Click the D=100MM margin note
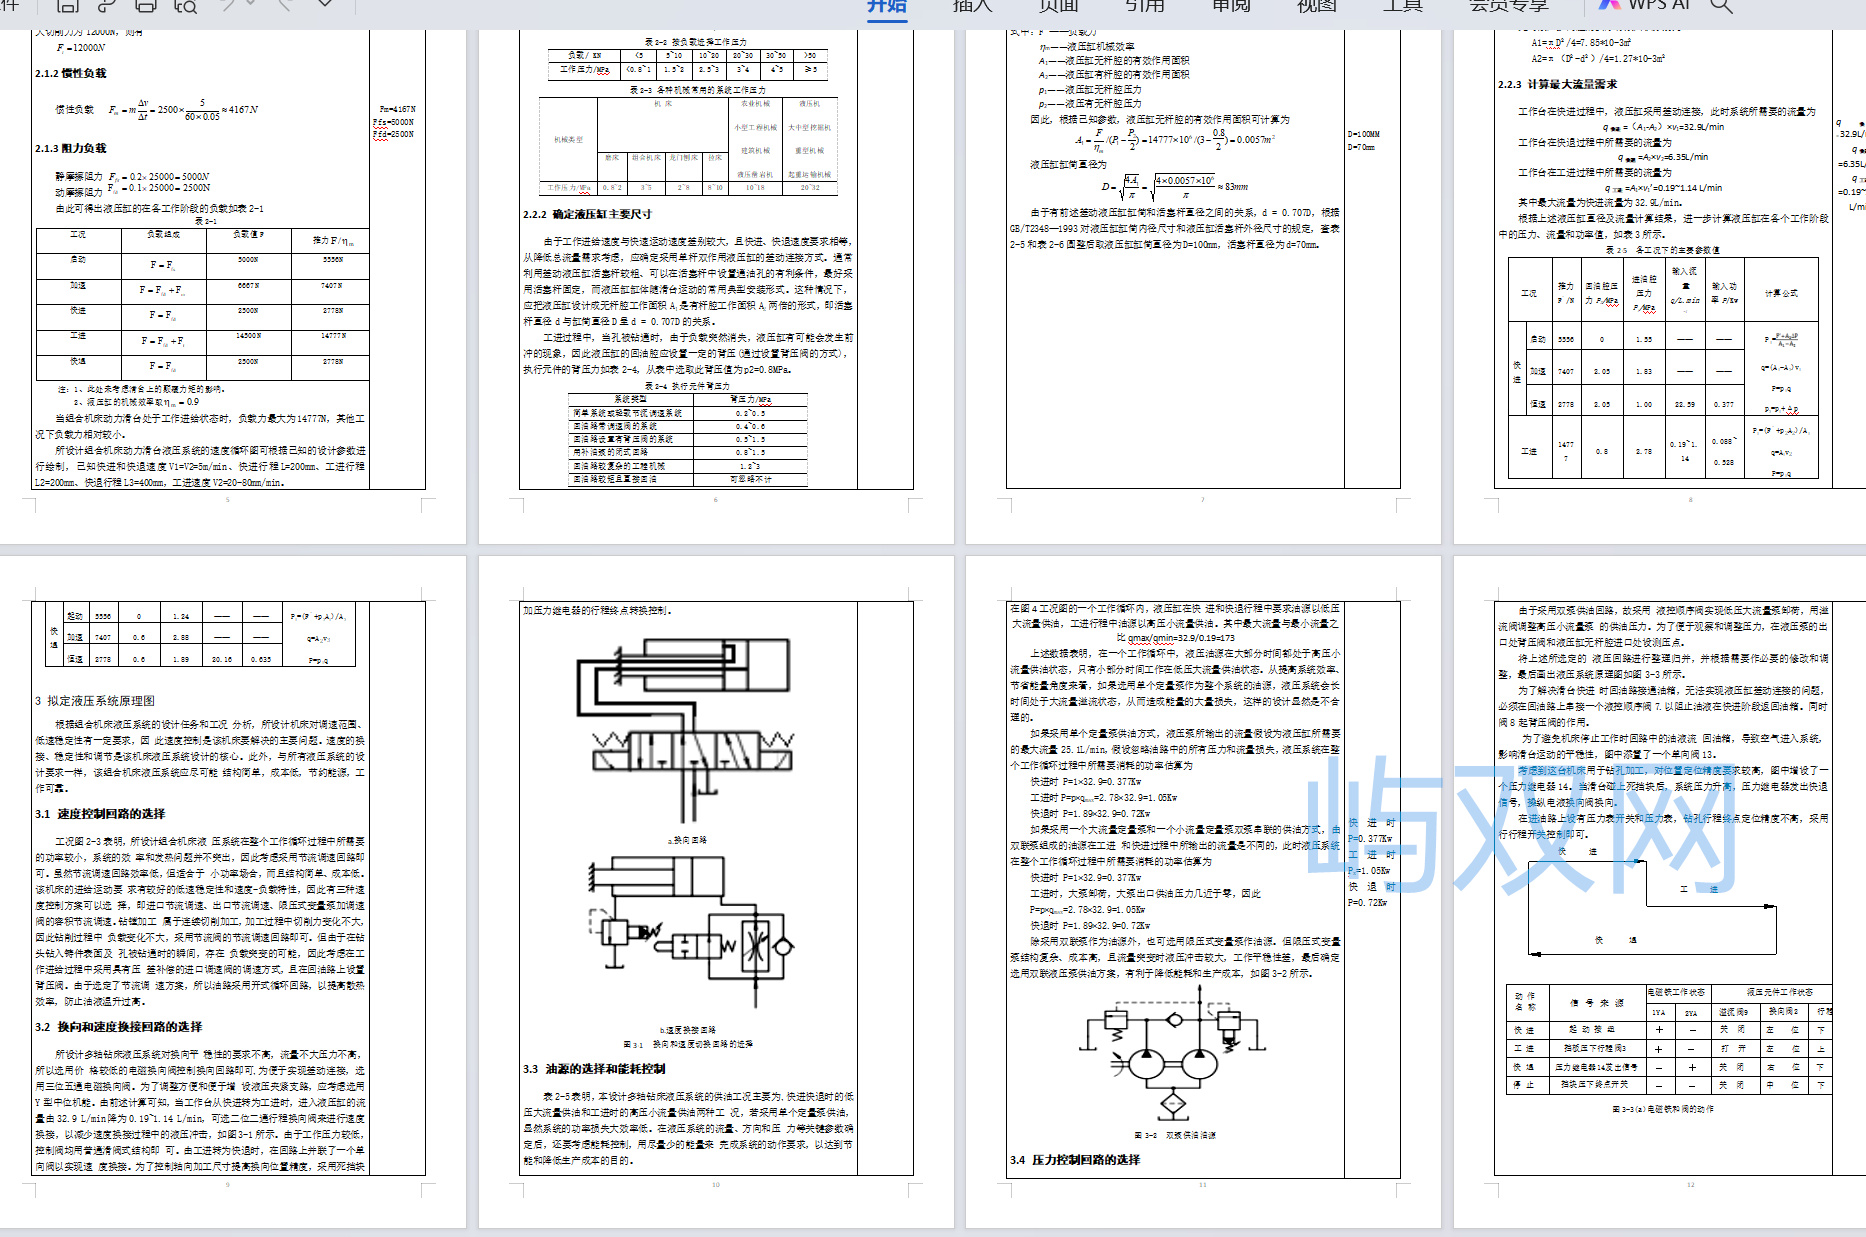 click(x=1364, y=134)
